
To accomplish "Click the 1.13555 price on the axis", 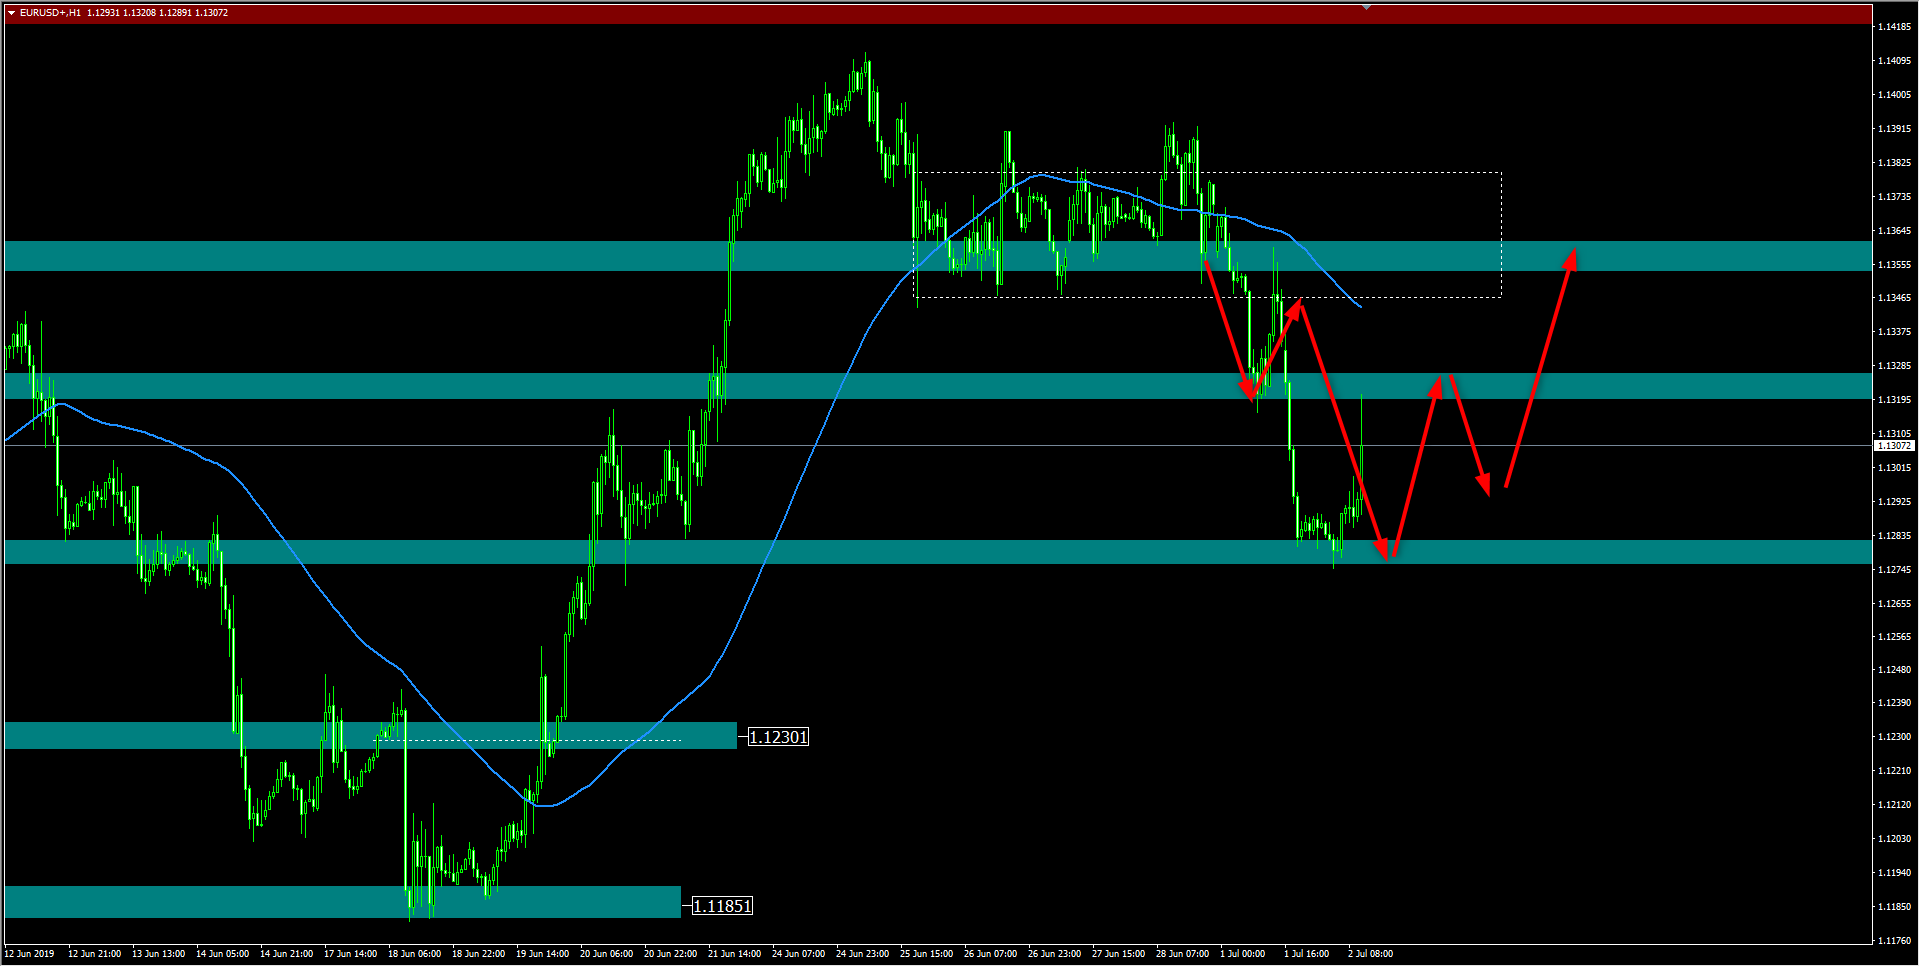I will pyautogui.click(x=1893, y=265).
